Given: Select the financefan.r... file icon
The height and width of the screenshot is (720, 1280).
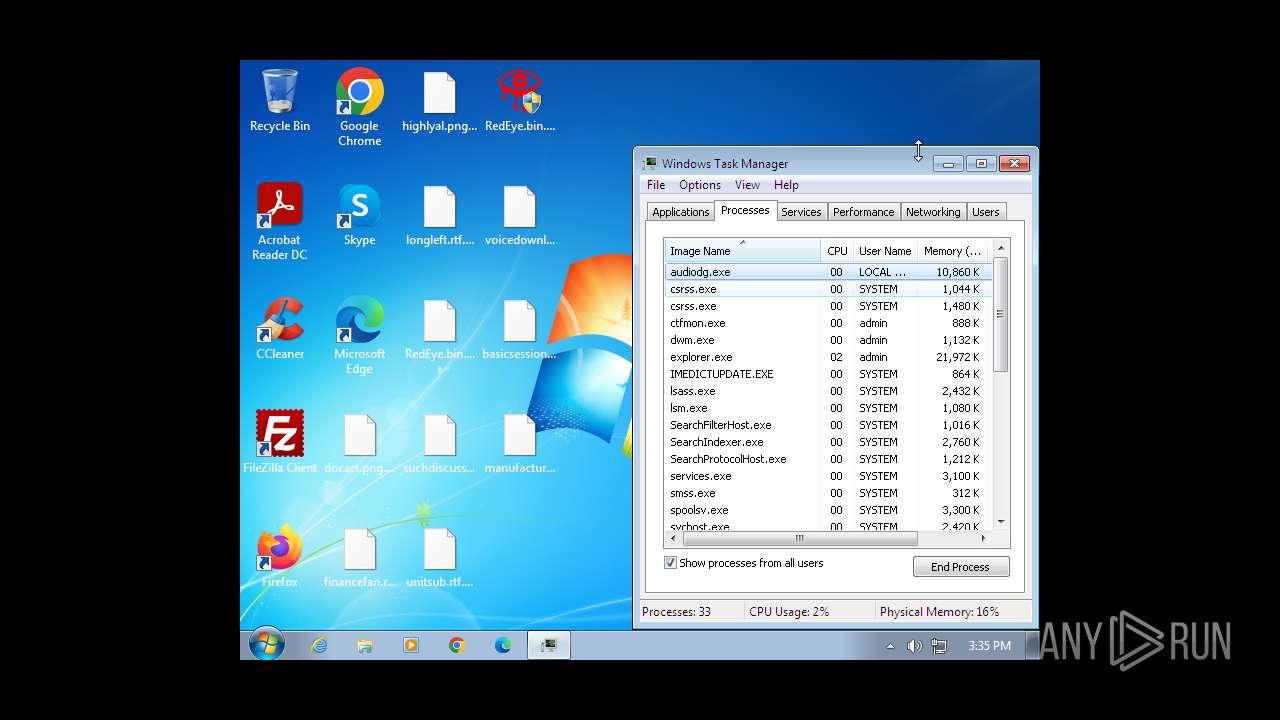Looking at the screenshot, I should point(359,556).
